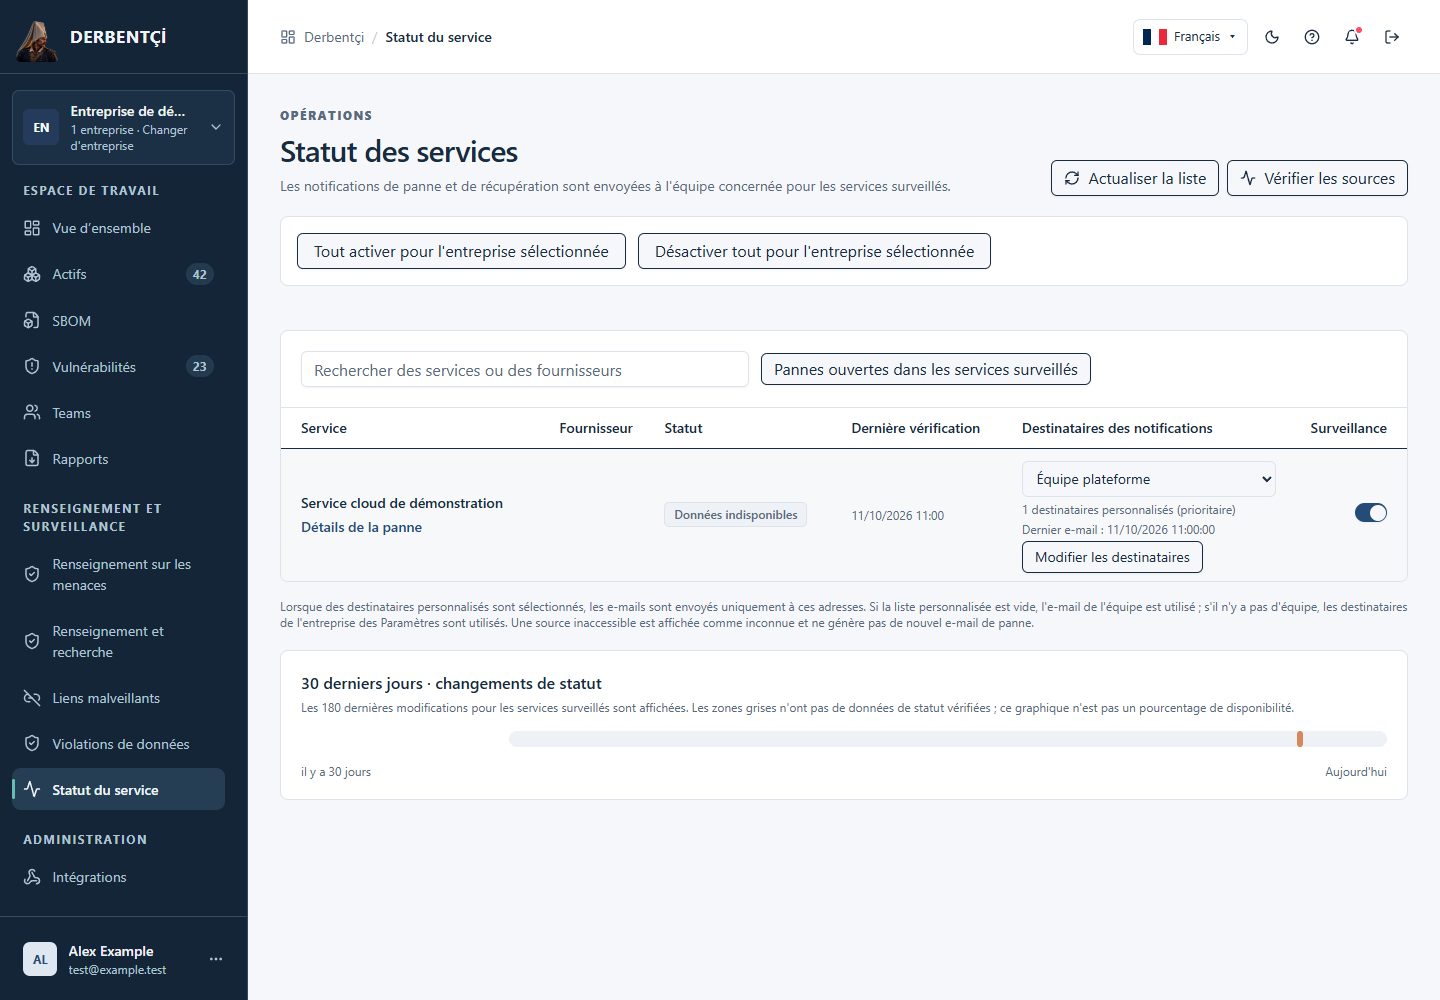
Task: Open the help question mark icon
Action: 1312,37
